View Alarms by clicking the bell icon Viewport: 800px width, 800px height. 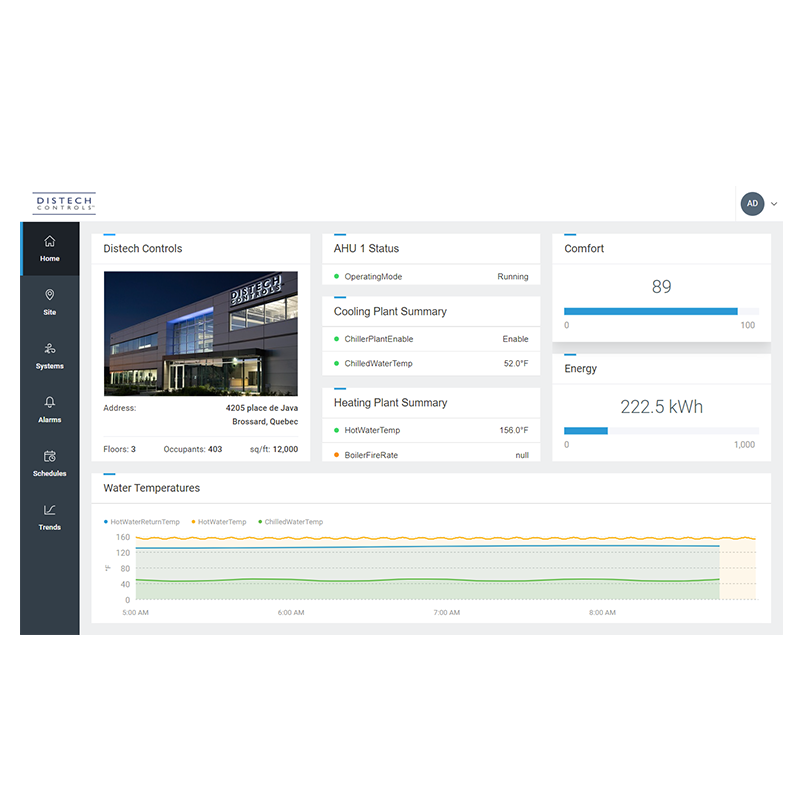coord(50,402)
